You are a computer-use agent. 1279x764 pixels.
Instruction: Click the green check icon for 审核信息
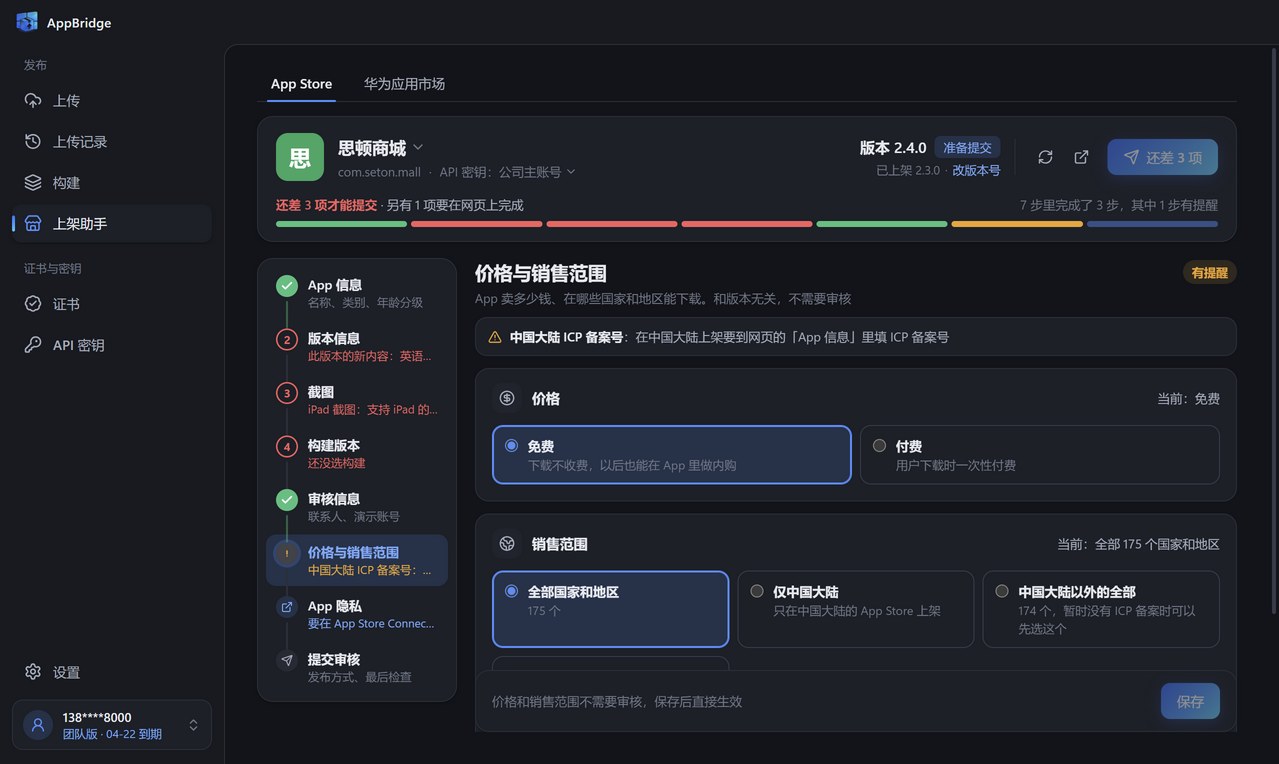coord(287,499)
